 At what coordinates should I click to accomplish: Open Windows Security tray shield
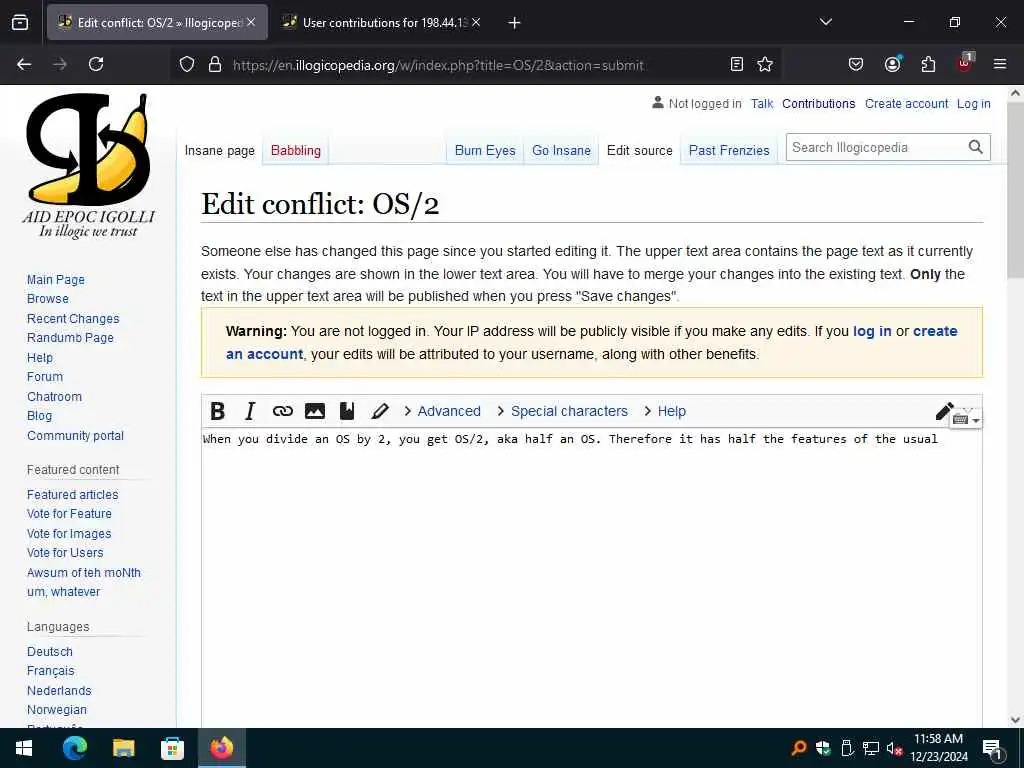click(823, 748)
